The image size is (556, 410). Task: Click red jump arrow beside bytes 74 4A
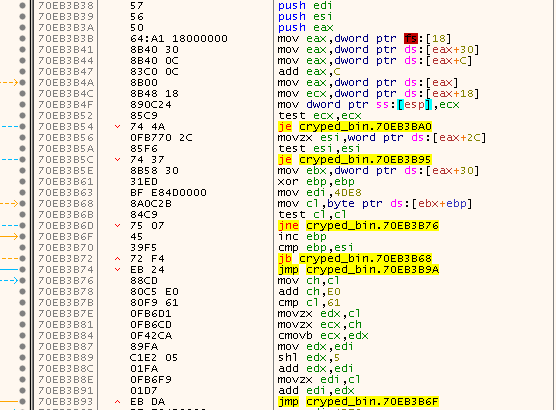(117, 127)
